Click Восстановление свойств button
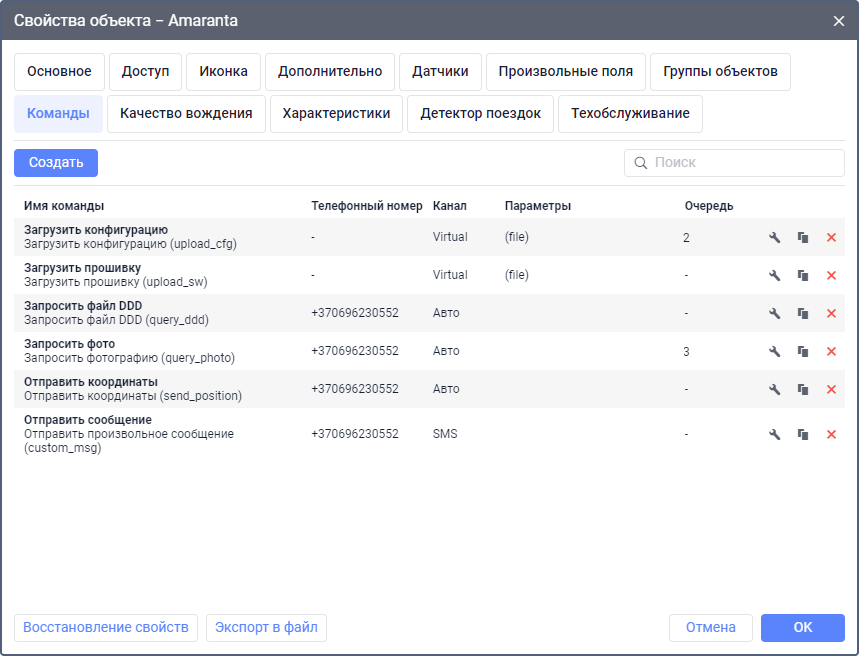 [x=106, y=628]
